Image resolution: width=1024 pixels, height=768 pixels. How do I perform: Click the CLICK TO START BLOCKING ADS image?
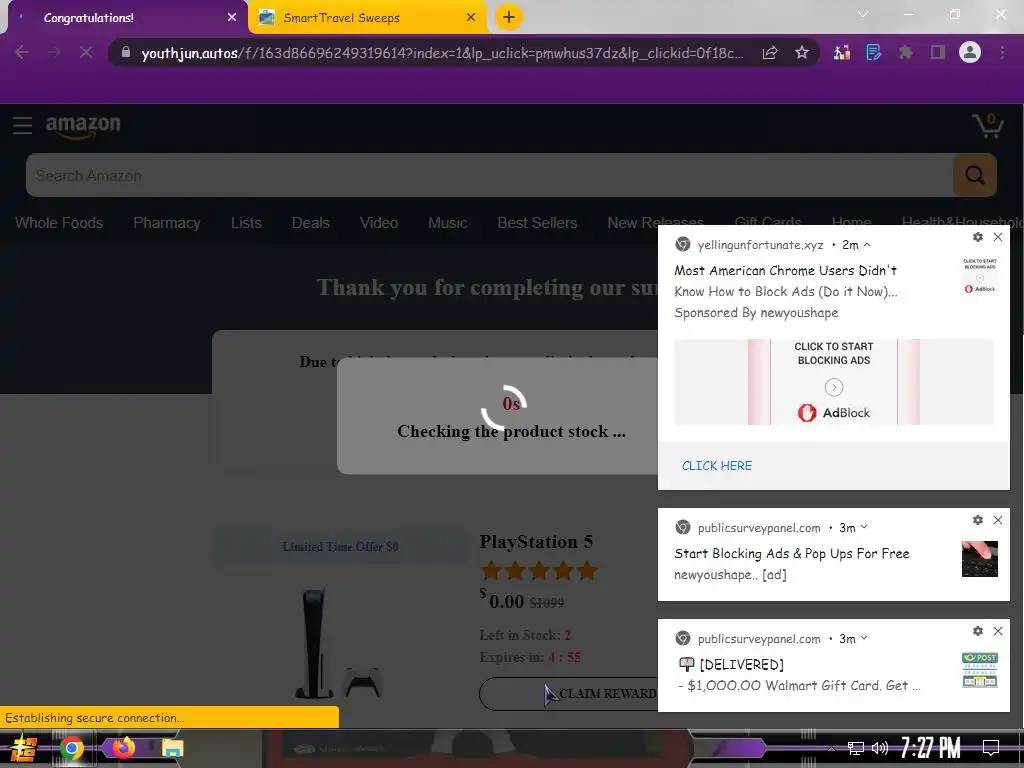point(834,382)
